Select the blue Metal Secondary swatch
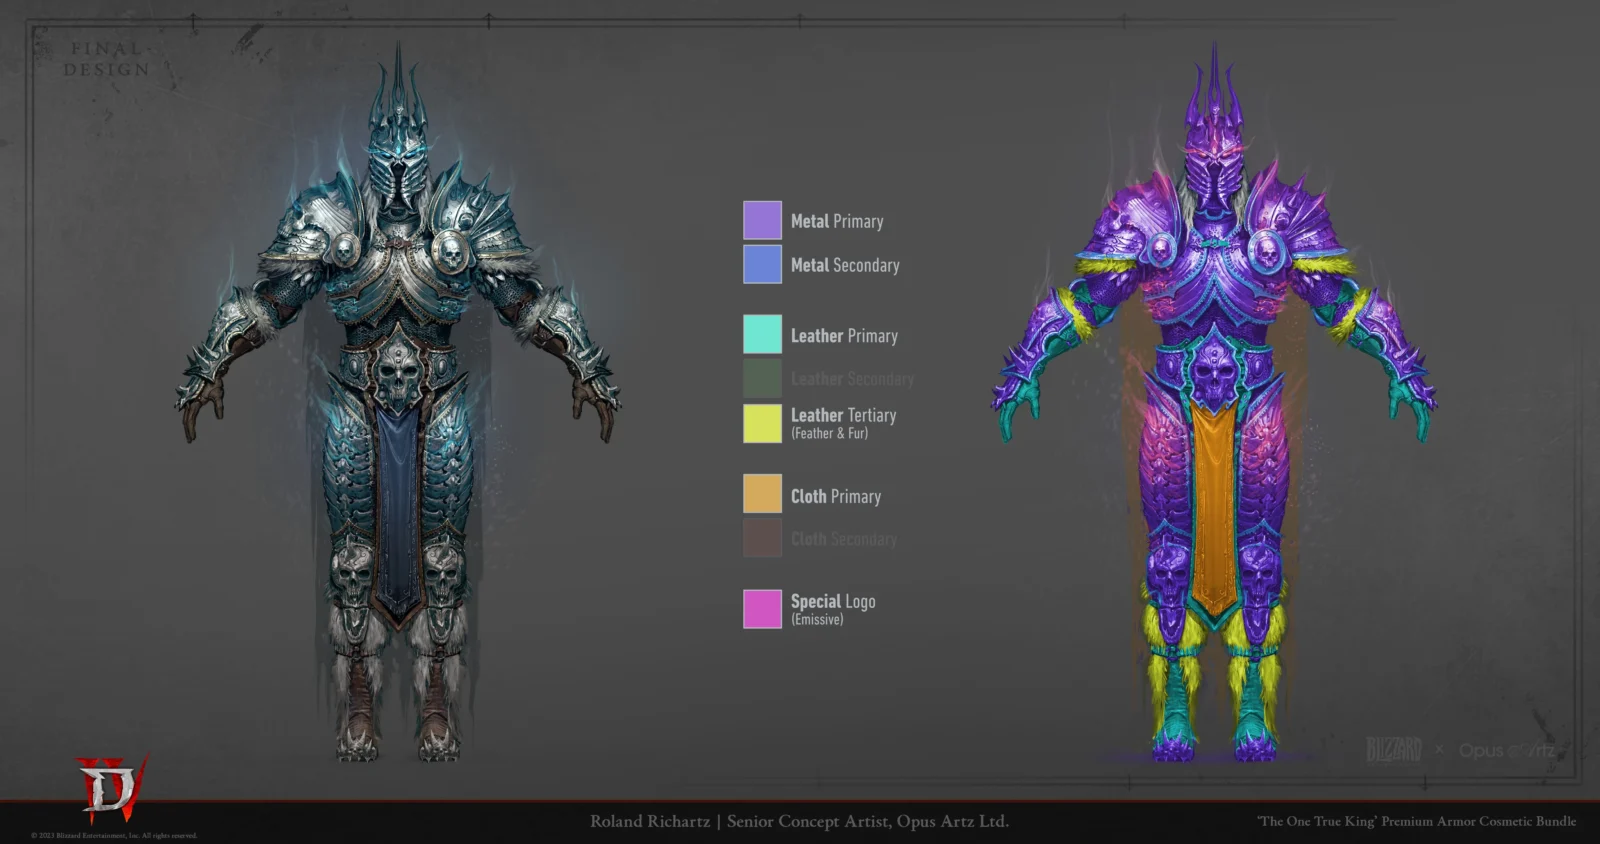The image size is (1600, 844). 762,265
